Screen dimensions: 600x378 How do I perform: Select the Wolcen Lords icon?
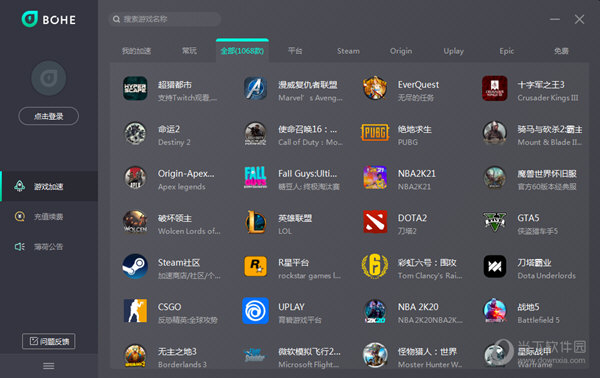tap(135, 222)
